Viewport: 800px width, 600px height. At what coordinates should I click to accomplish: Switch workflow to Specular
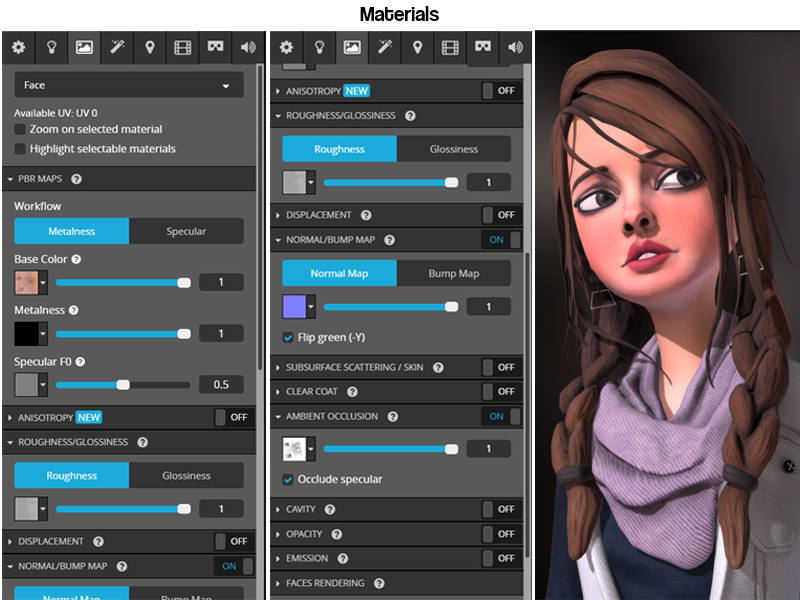click(186, 231)
